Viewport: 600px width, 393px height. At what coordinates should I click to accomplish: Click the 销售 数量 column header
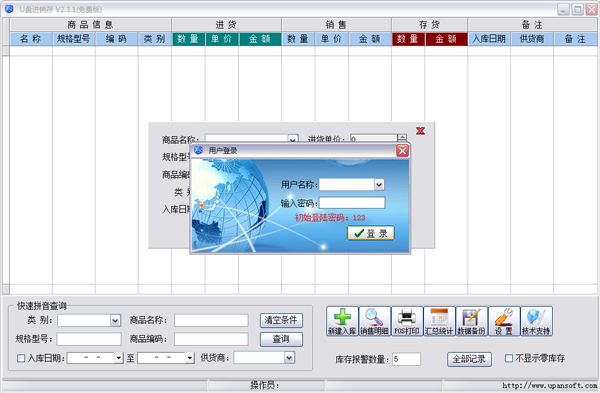pos(298,39)
